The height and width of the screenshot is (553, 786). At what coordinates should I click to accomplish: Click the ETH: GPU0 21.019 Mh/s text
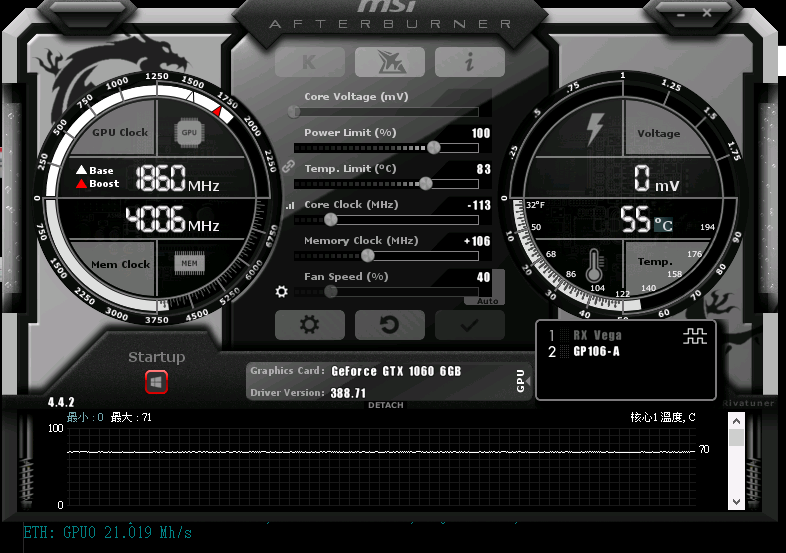[108, 532]
